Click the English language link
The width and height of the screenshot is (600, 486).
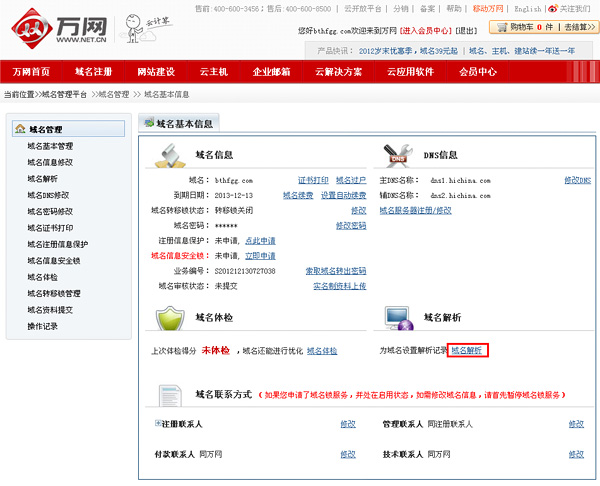coord(528,8)
